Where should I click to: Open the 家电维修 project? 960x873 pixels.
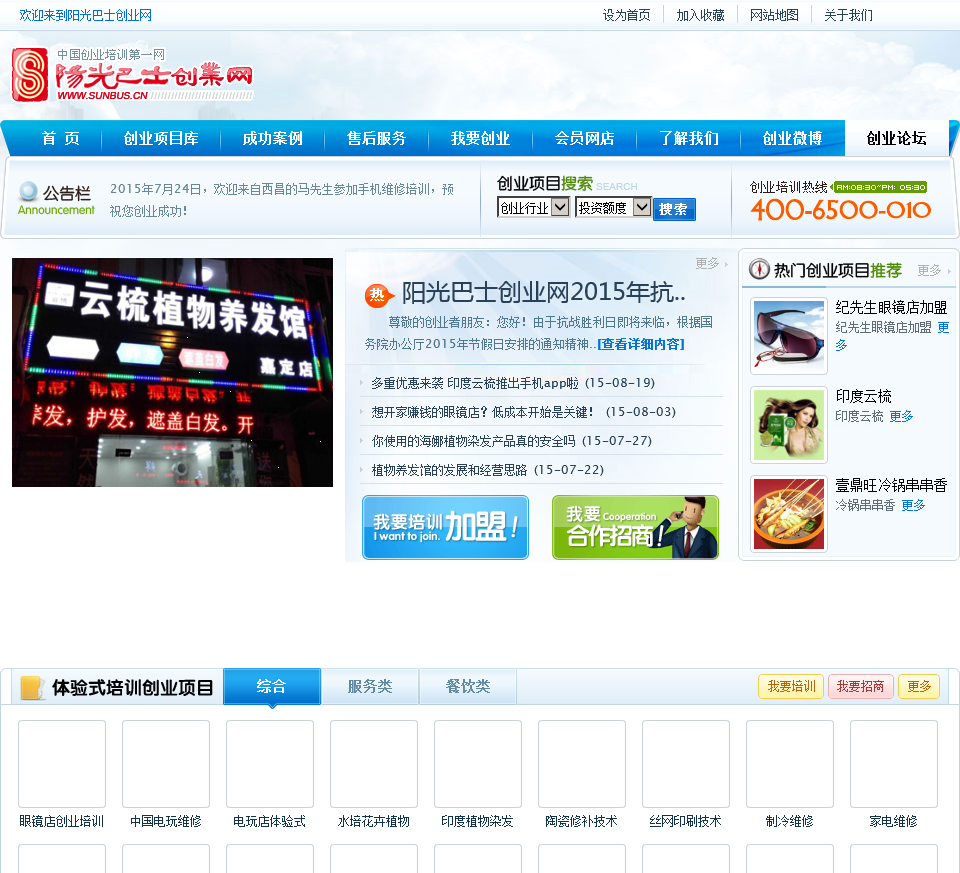point(894,821)
